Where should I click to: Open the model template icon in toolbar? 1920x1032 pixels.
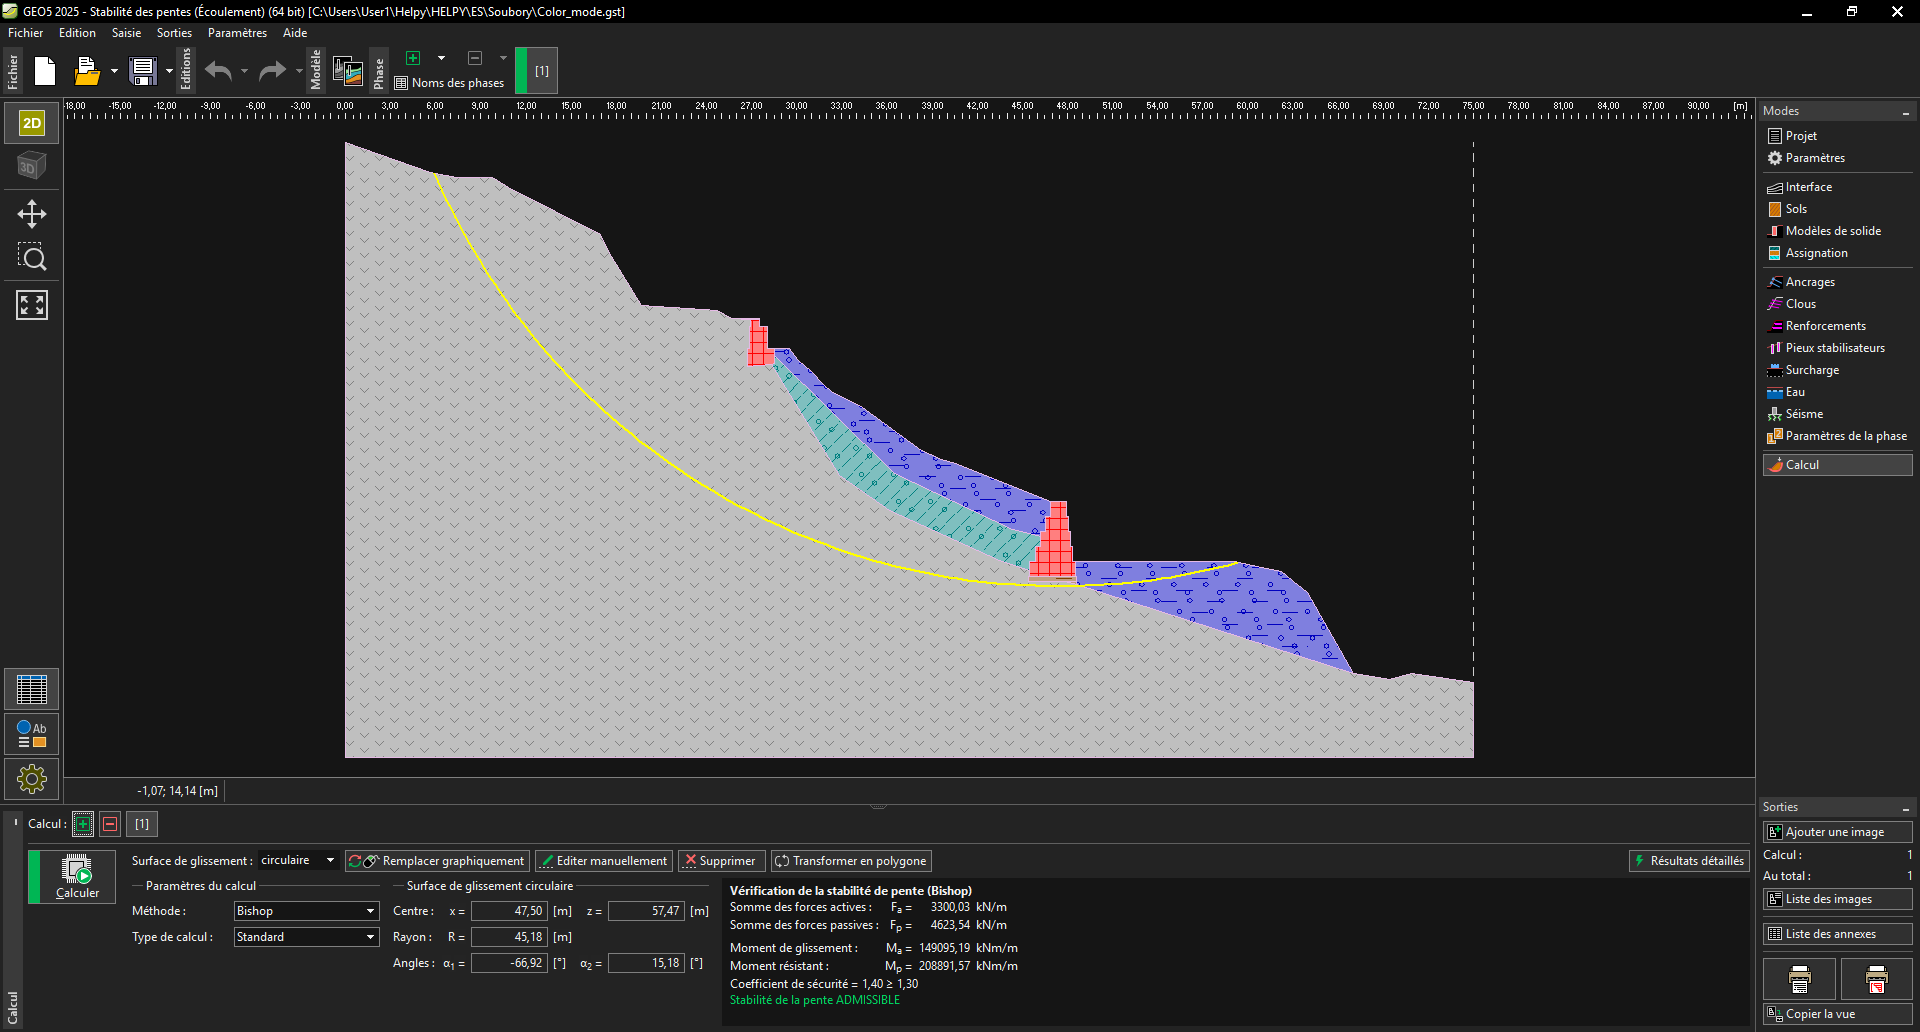pos(348,71)
